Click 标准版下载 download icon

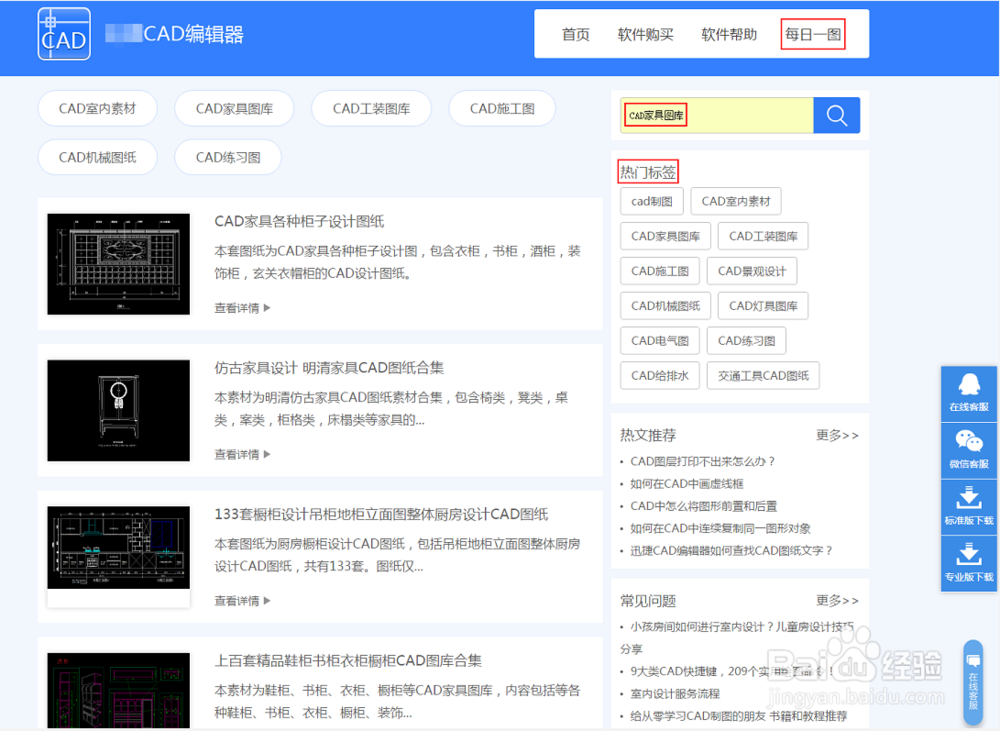point(969,506)
